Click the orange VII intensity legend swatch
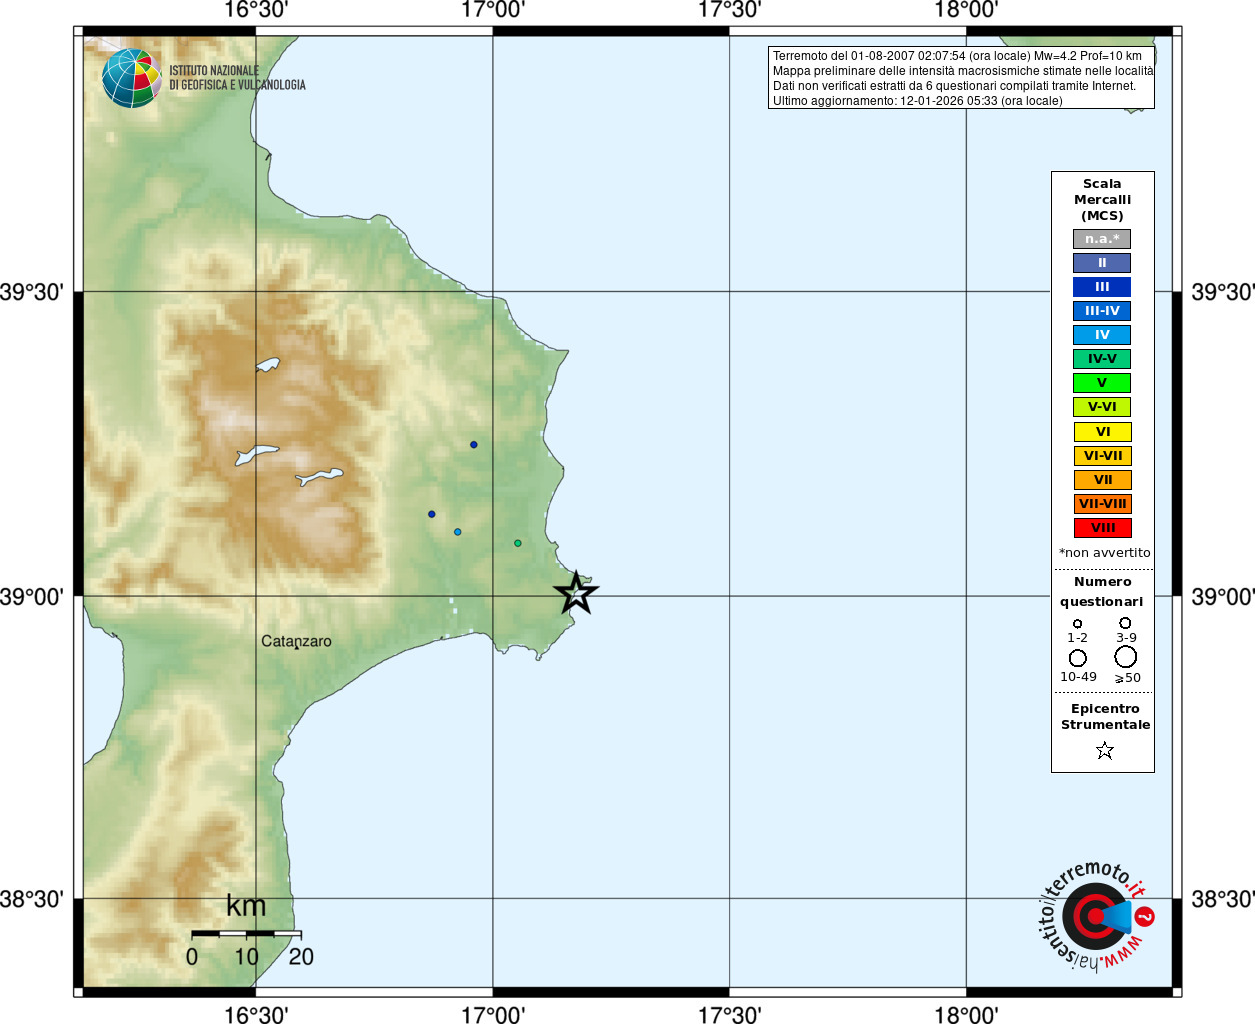The width and height of the screenshot is (1255, 1024). 1103,480
